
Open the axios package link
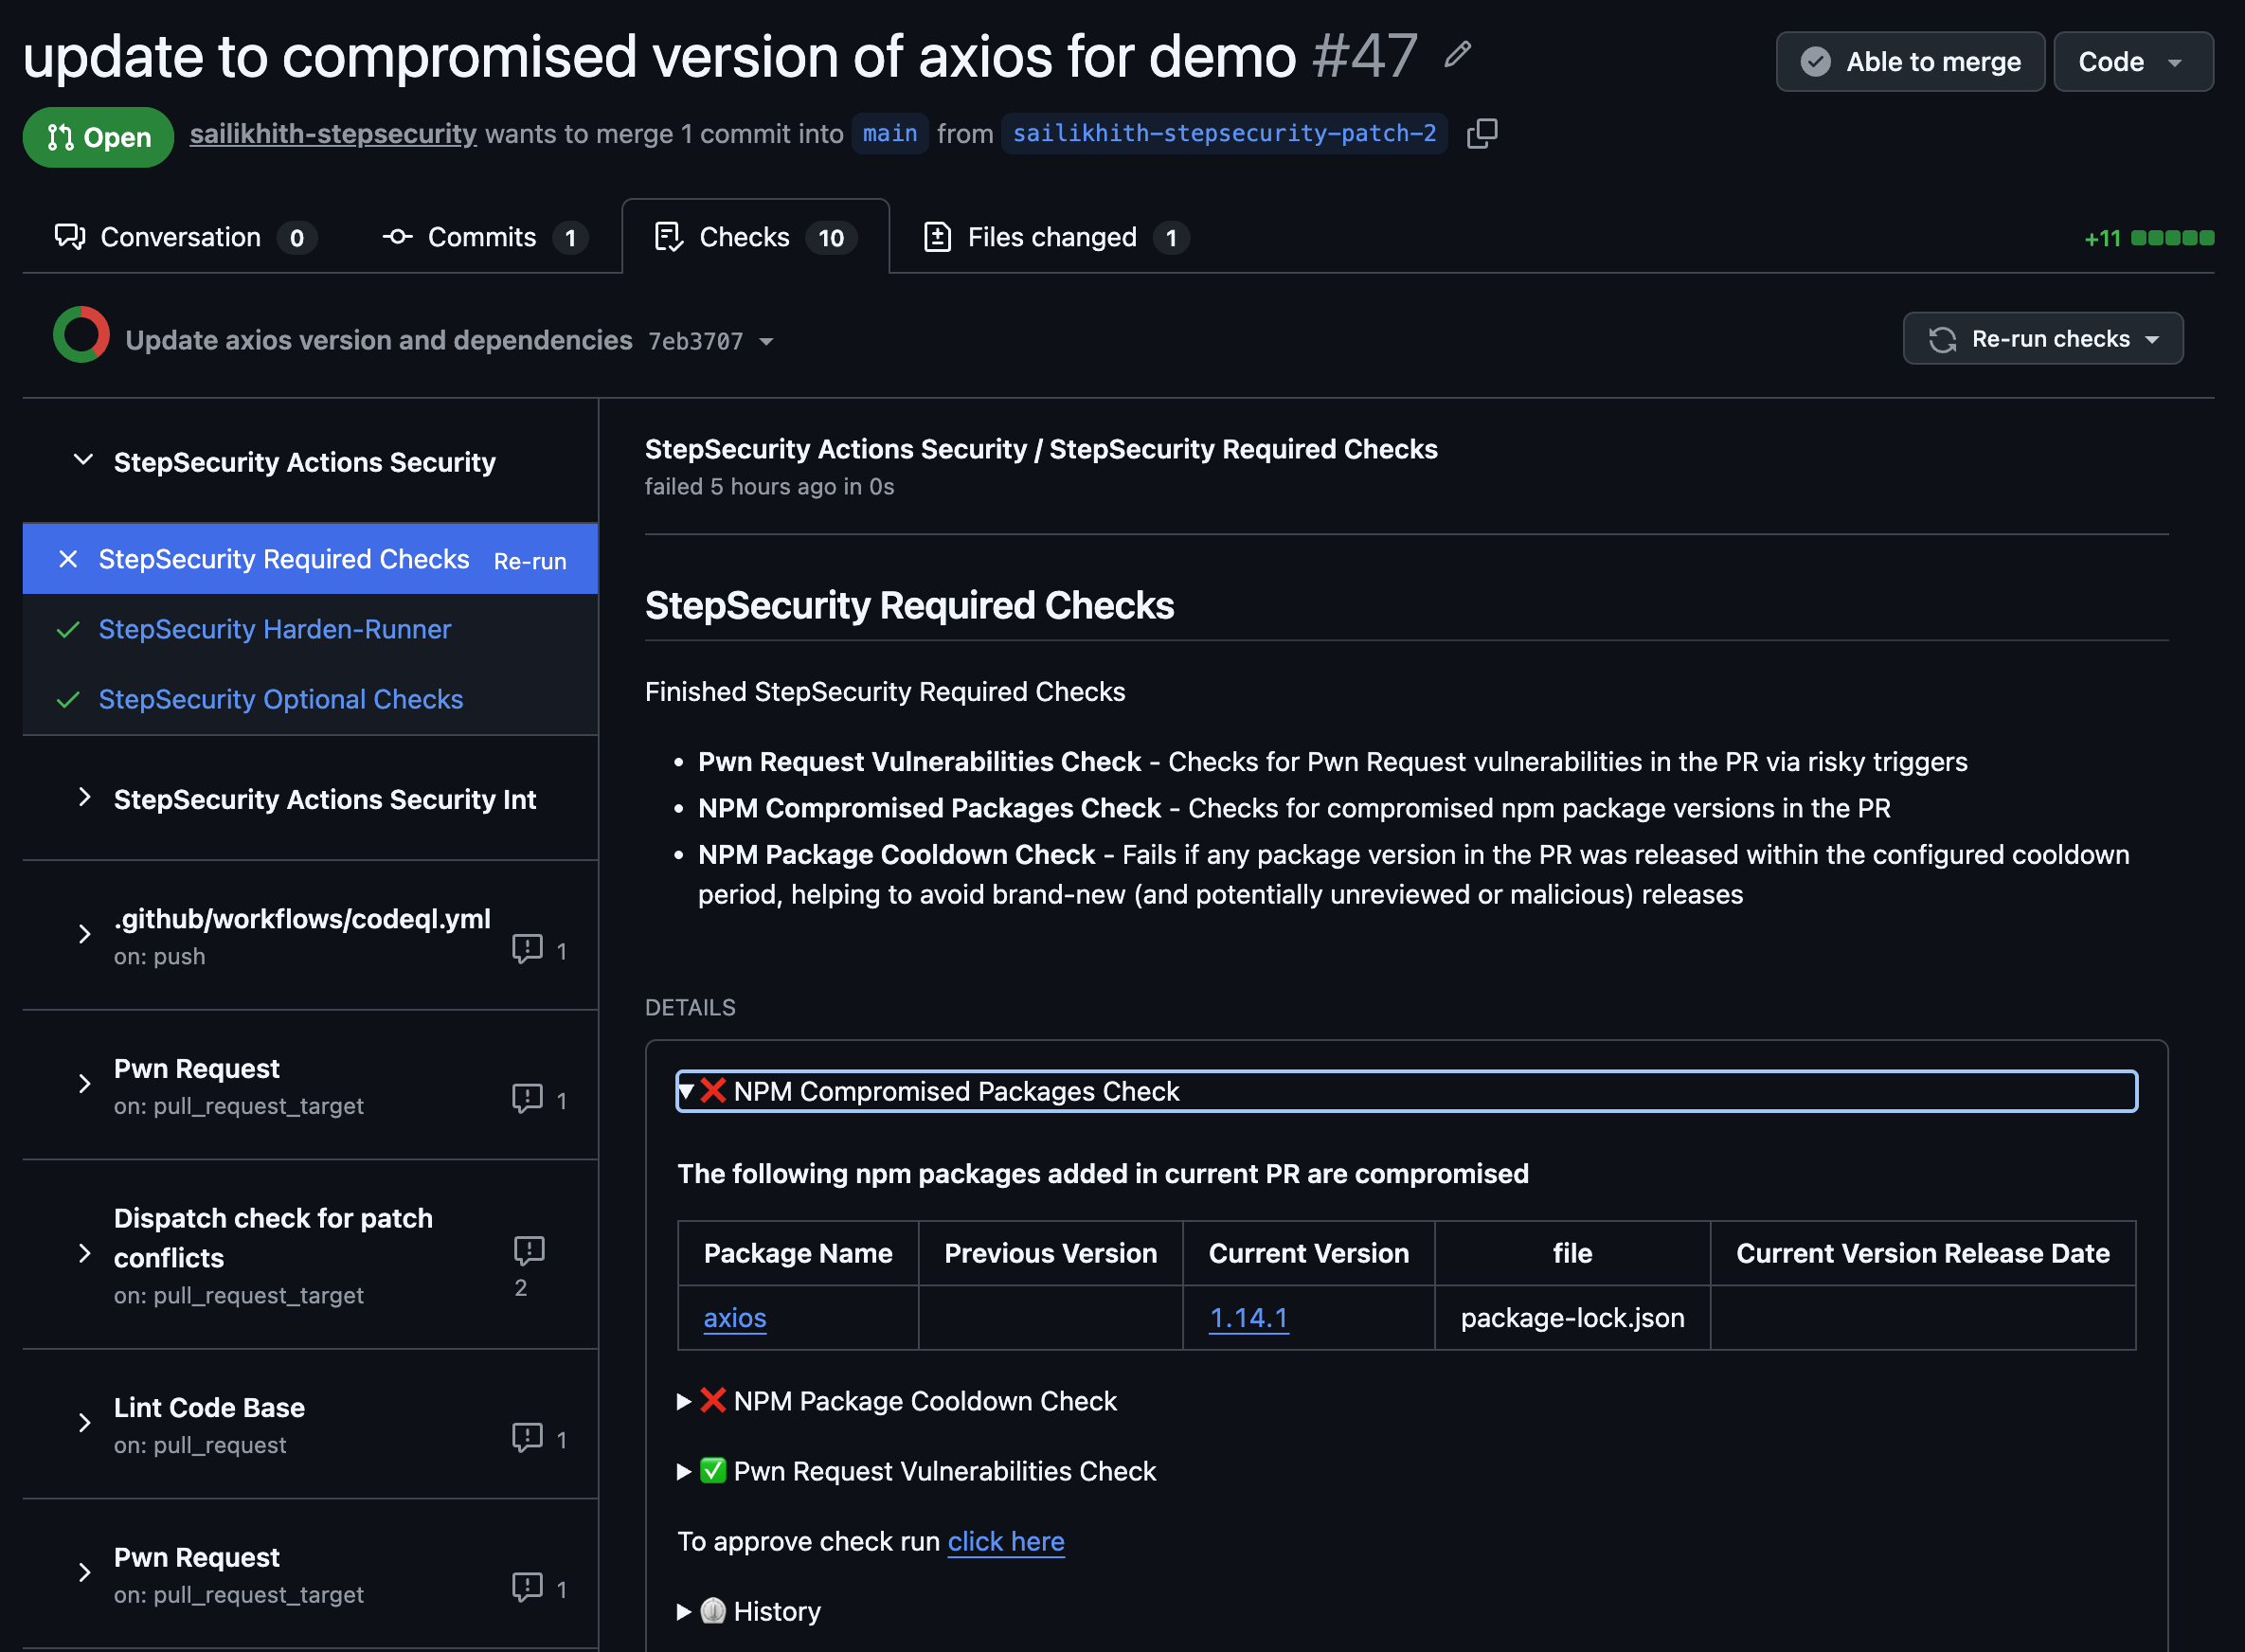pyautogui.click(x=734, y=1318)
